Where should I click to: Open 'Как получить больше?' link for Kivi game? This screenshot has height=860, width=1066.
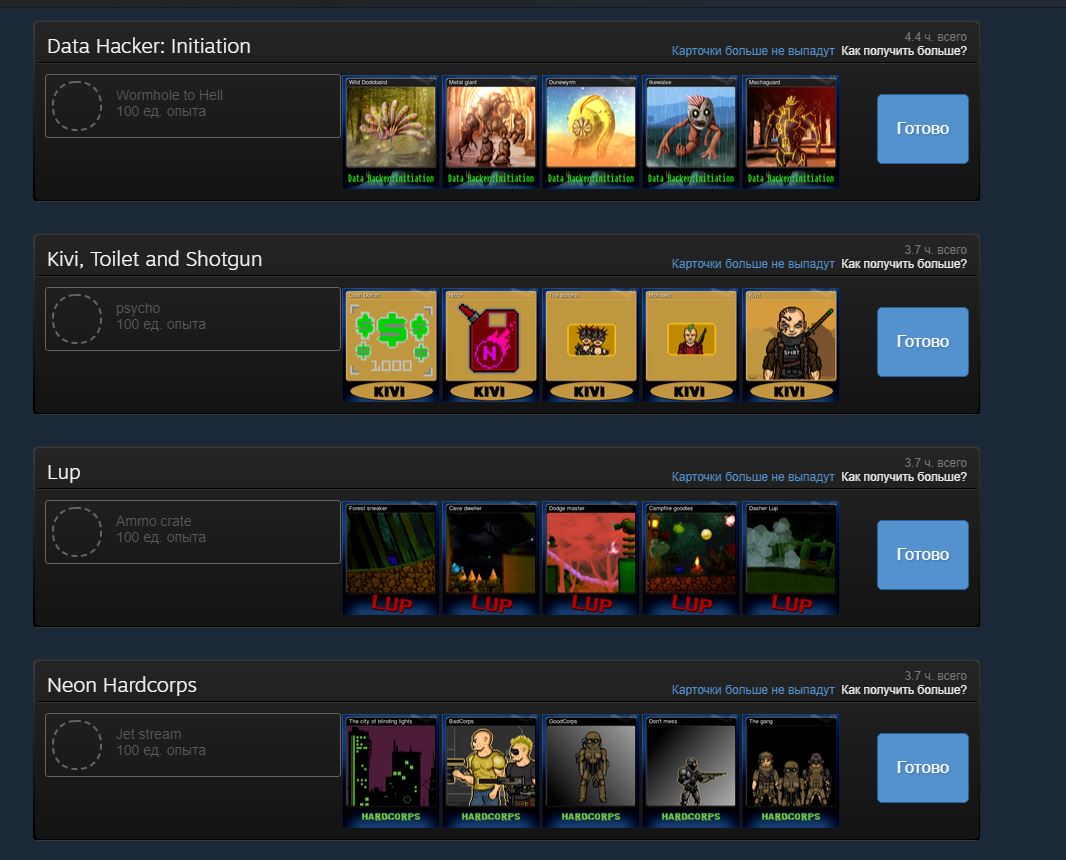click(904, 264)
